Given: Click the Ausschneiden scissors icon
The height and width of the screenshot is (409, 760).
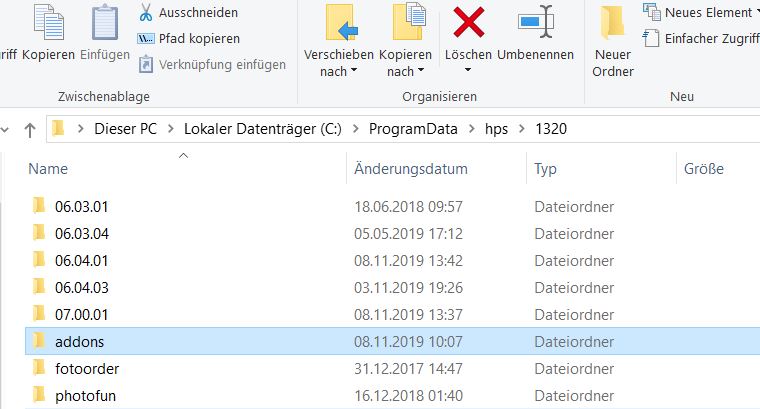Looking at the screenshot, I should [x=145, y=13].
